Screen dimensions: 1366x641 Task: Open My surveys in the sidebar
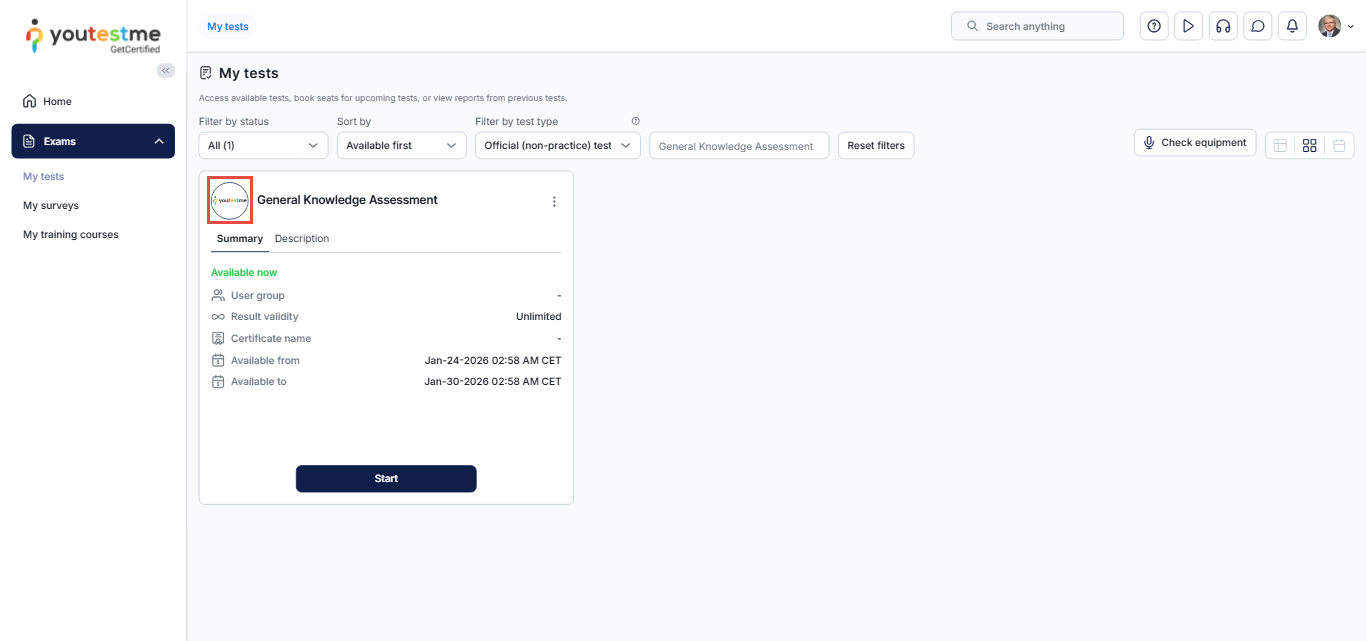pyautogui.click(x=51, y=205)
